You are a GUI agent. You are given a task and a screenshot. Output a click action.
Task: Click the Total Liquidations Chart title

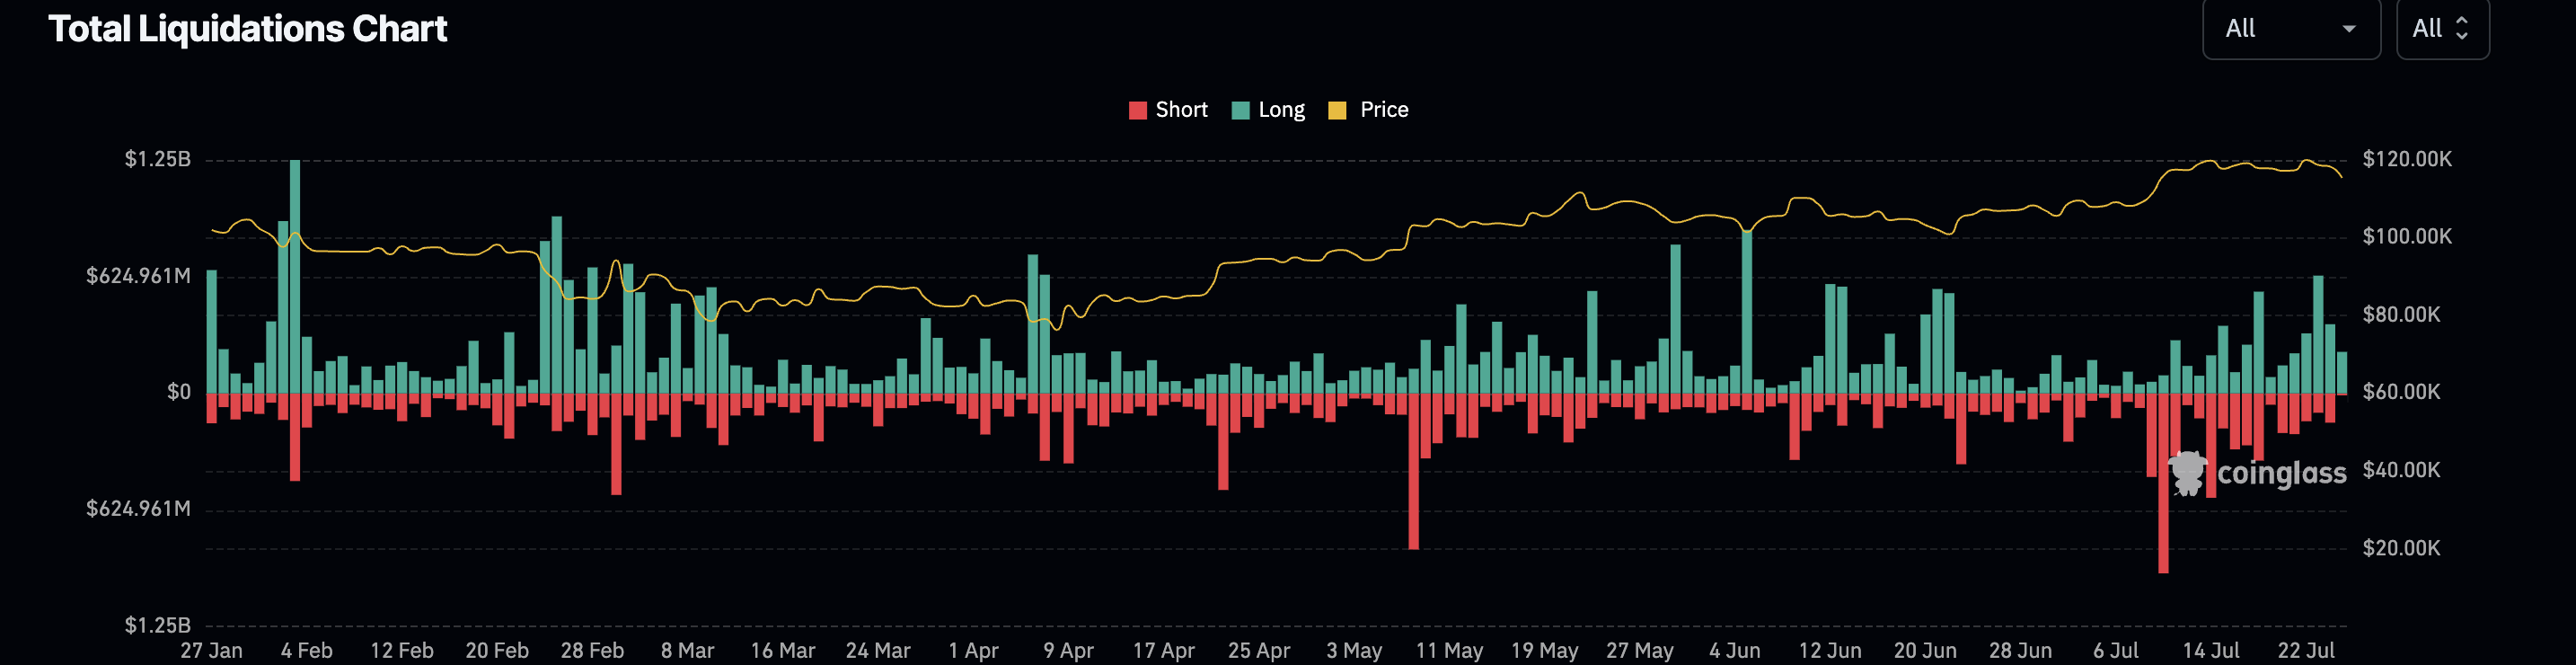pyautogui.click(x=247, y=29)
